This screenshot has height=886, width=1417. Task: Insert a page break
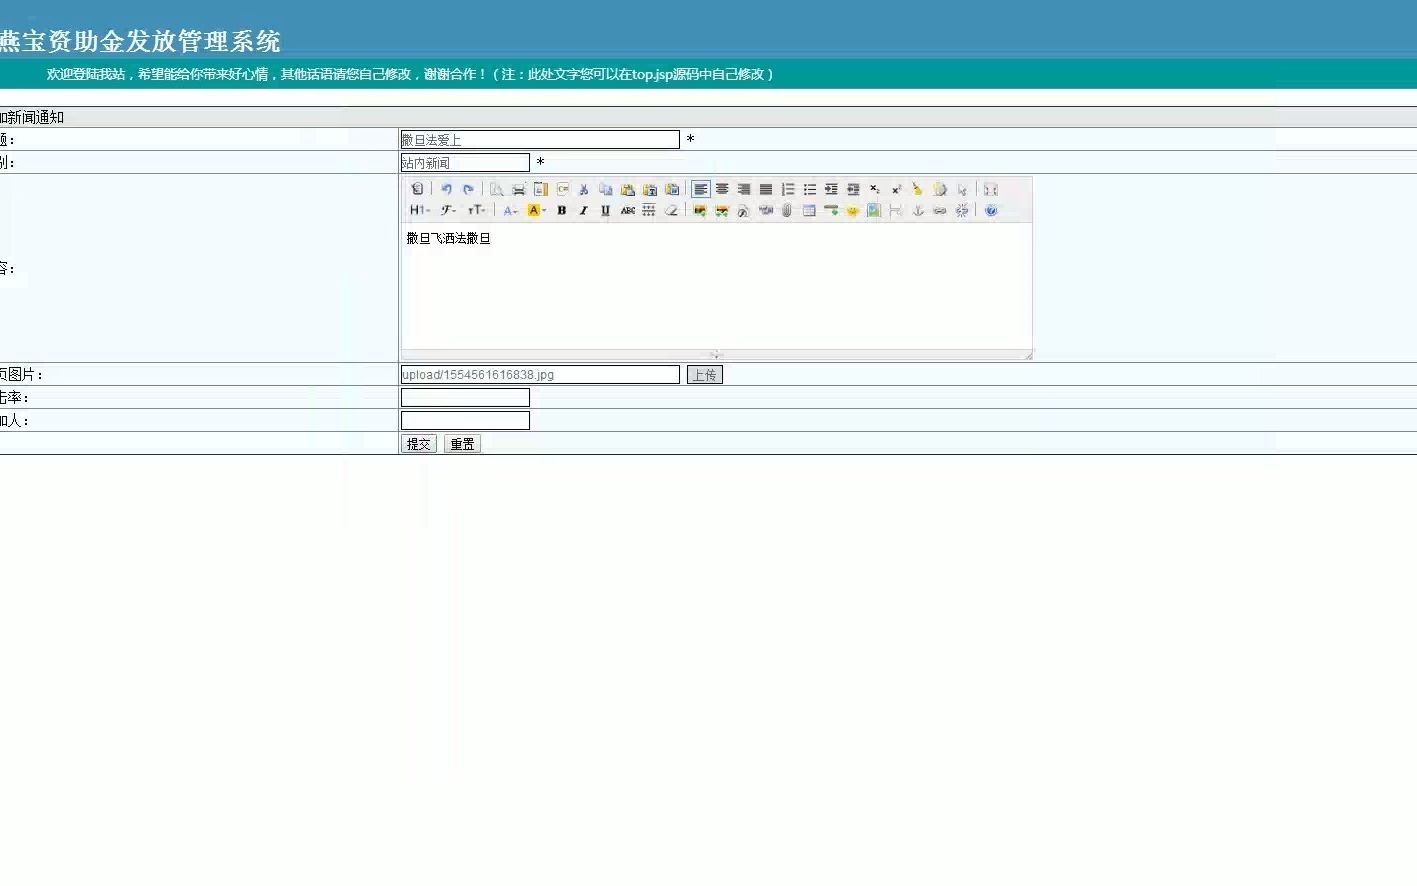click(895, 210)
